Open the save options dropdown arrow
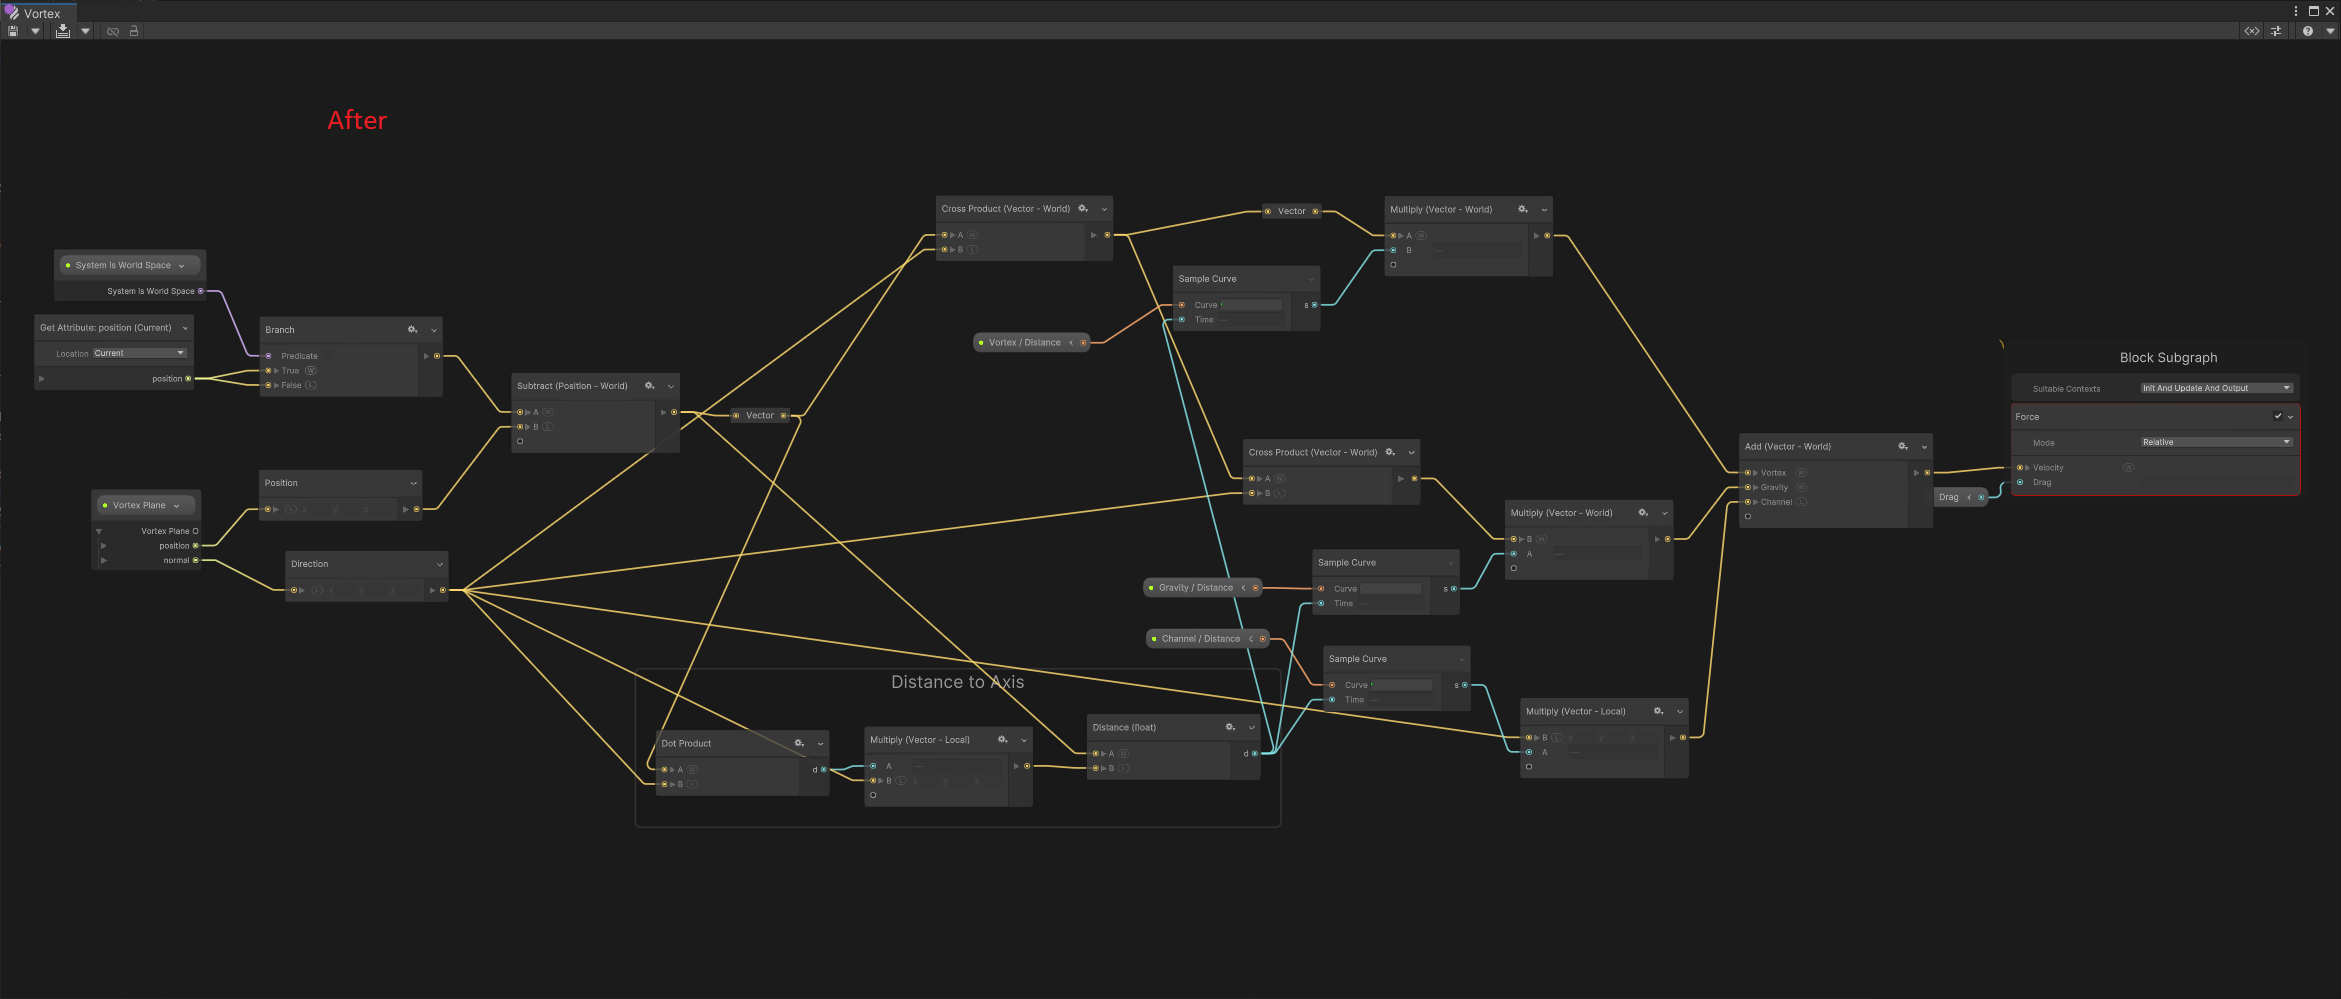Viewport: 2341px width, 999px height. coord(35,31)
